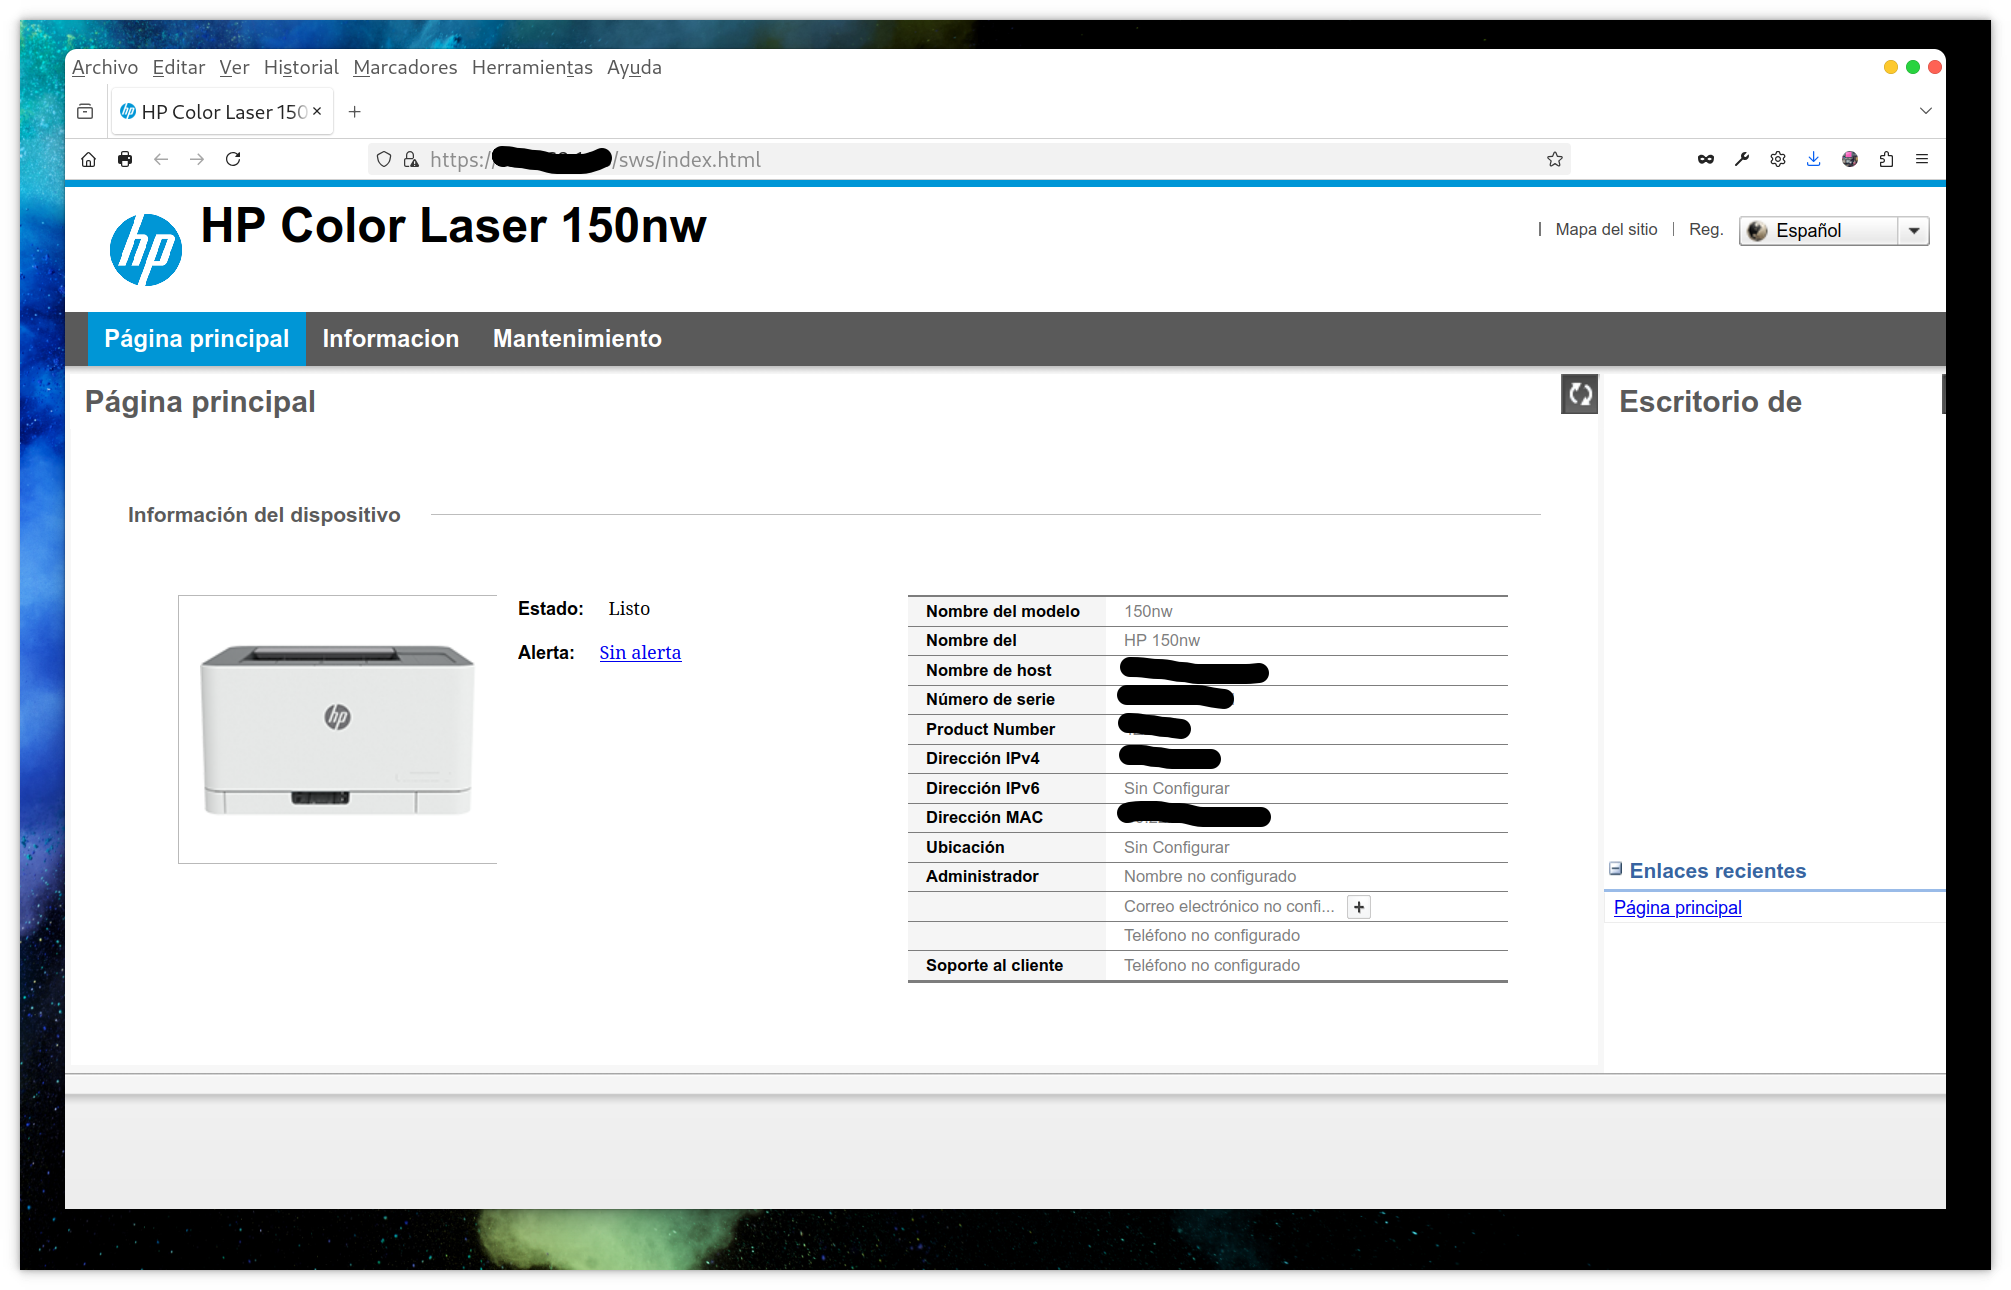The height and width of the screenshot is (1290, 2011).
Task: Click the Escritorio de panel heading
Action: pyautogui.click(x=1710, y=401)
